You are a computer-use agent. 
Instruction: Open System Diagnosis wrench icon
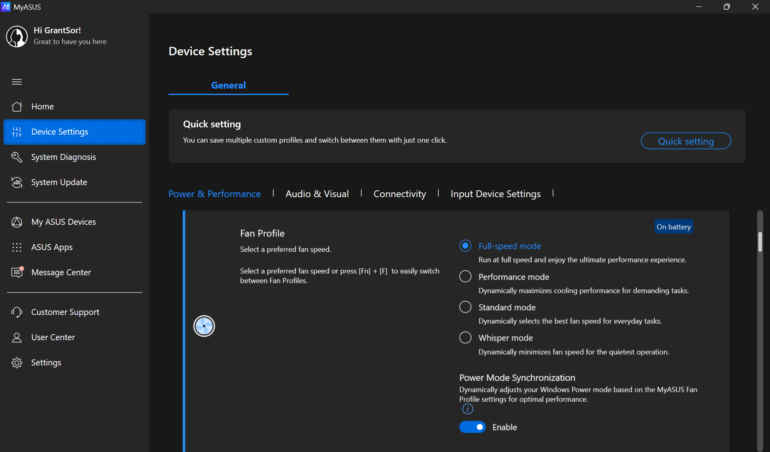coord(17,157)
